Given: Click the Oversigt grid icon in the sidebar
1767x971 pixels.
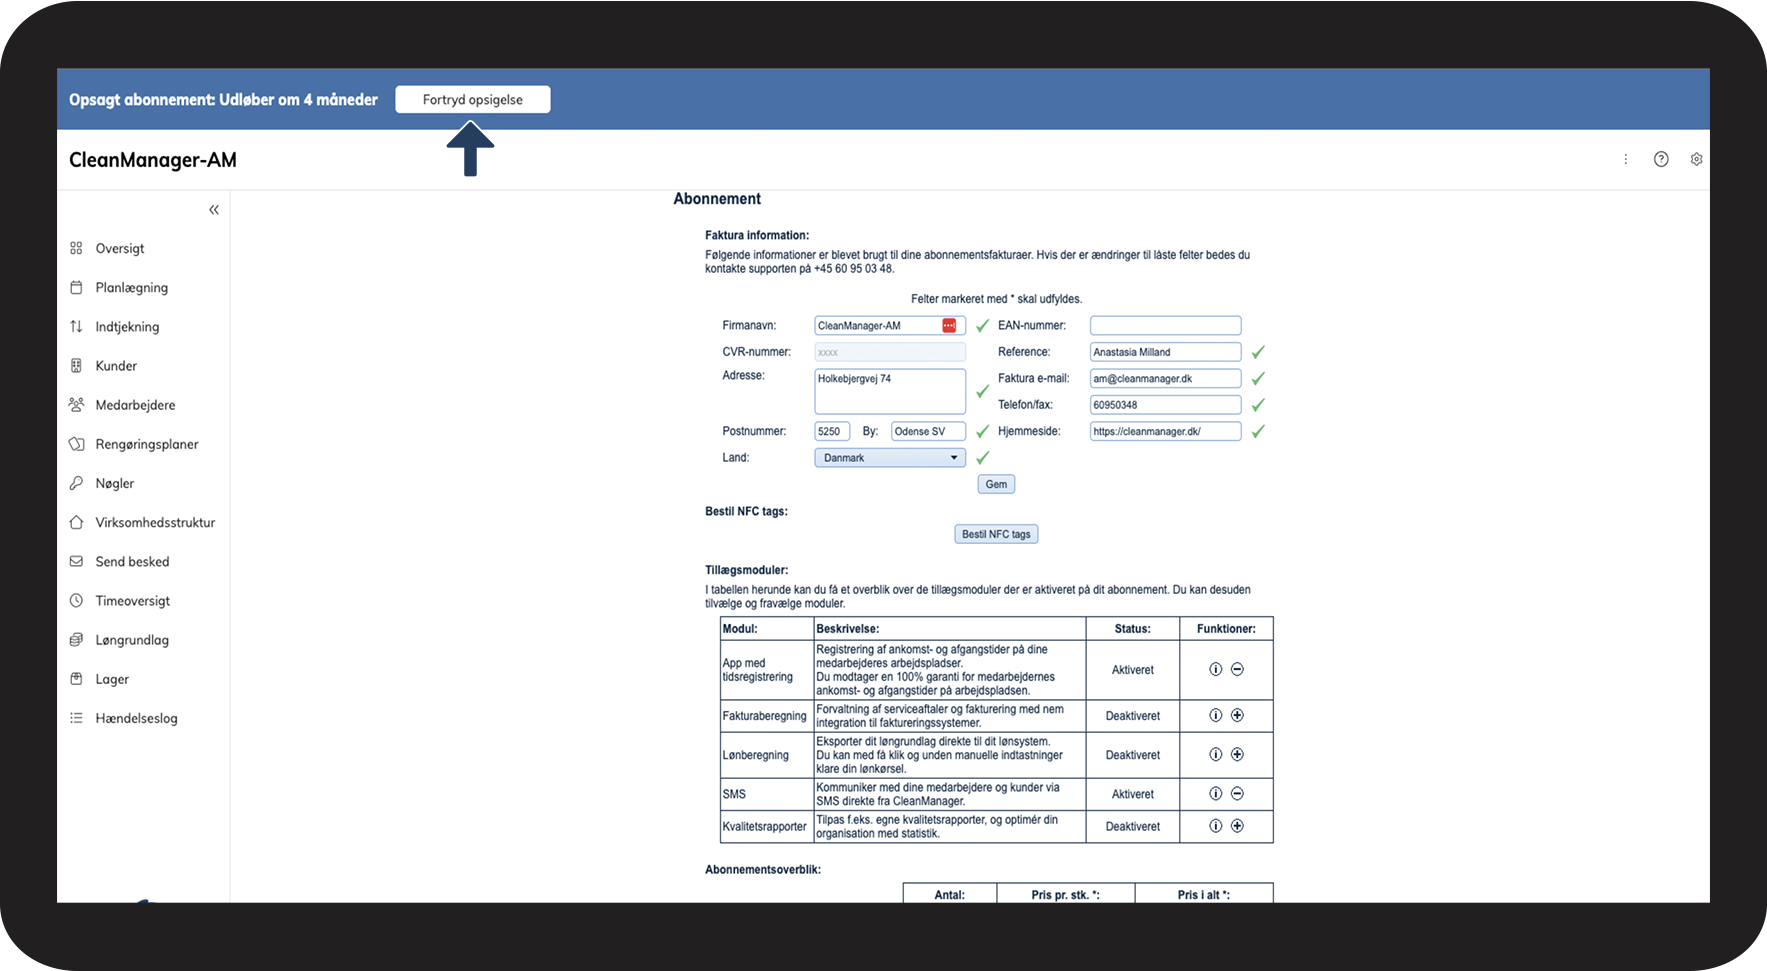Looking at the screenshot, I should [76, 248].
